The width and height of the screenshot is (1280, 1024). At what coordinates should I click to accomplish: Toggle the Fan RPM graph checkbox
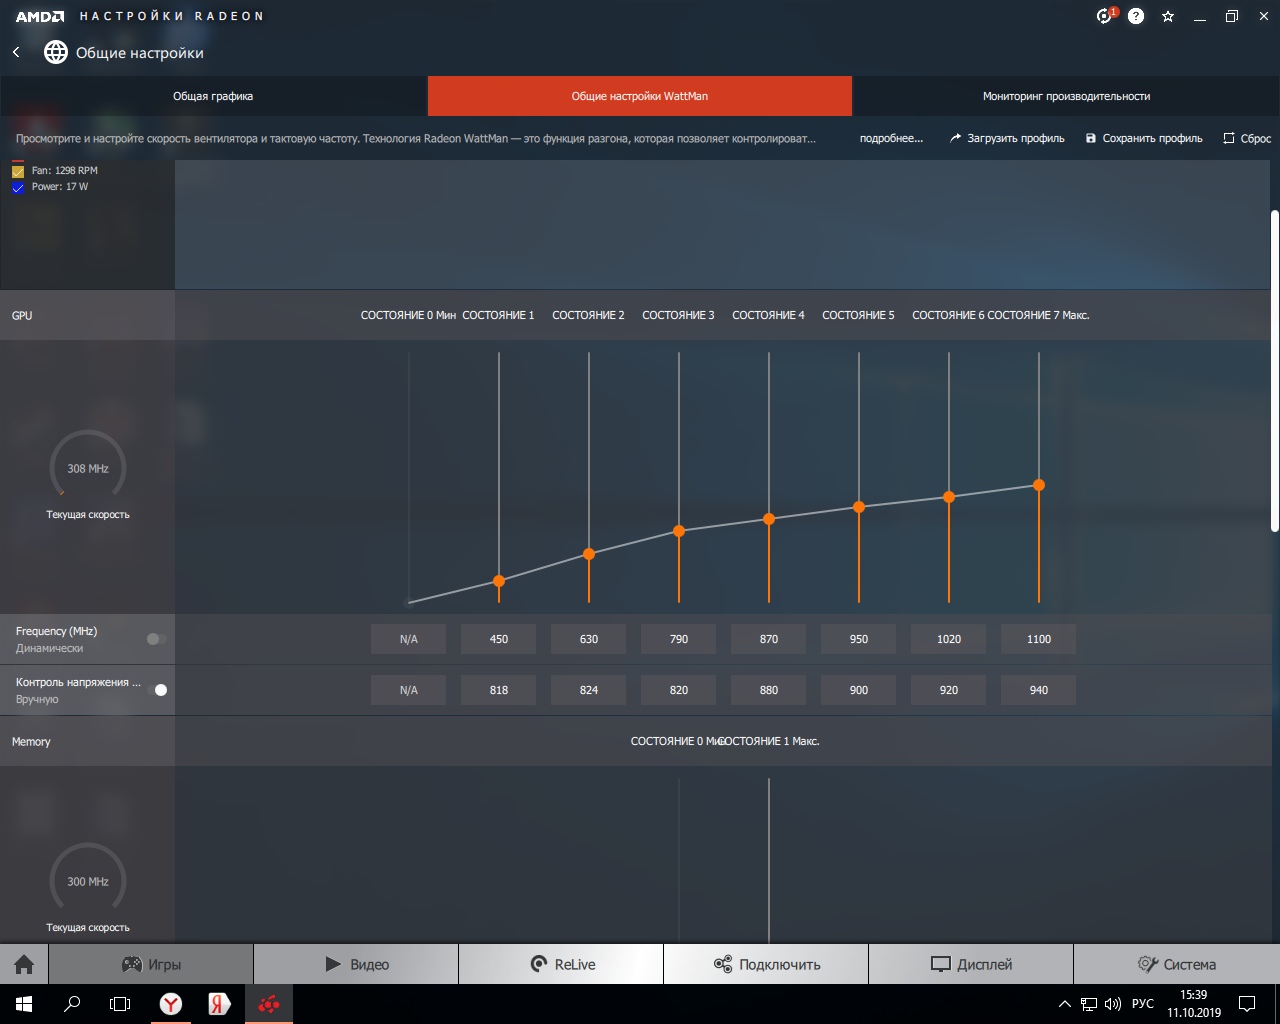coord(18,171)
